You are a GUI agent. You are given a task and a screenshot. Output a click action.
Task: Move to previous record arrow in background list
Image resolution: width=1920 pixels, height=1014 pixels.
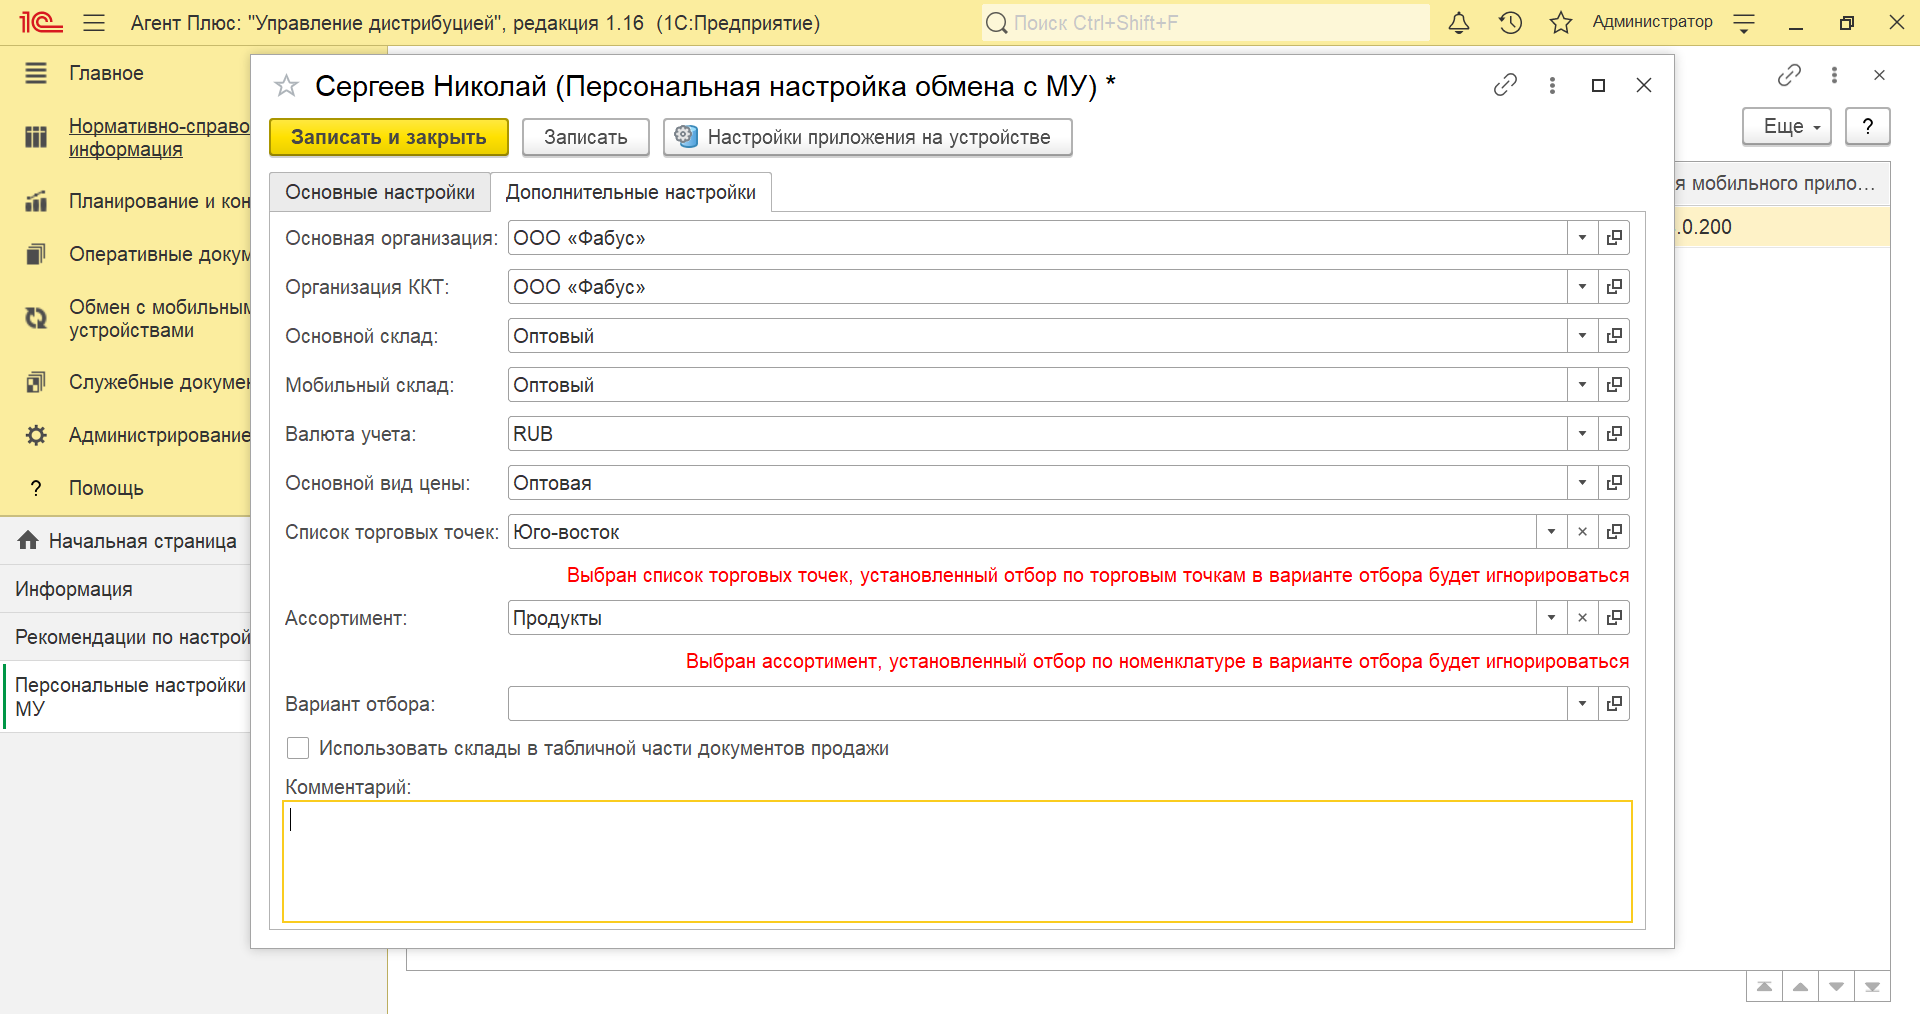1800,986
